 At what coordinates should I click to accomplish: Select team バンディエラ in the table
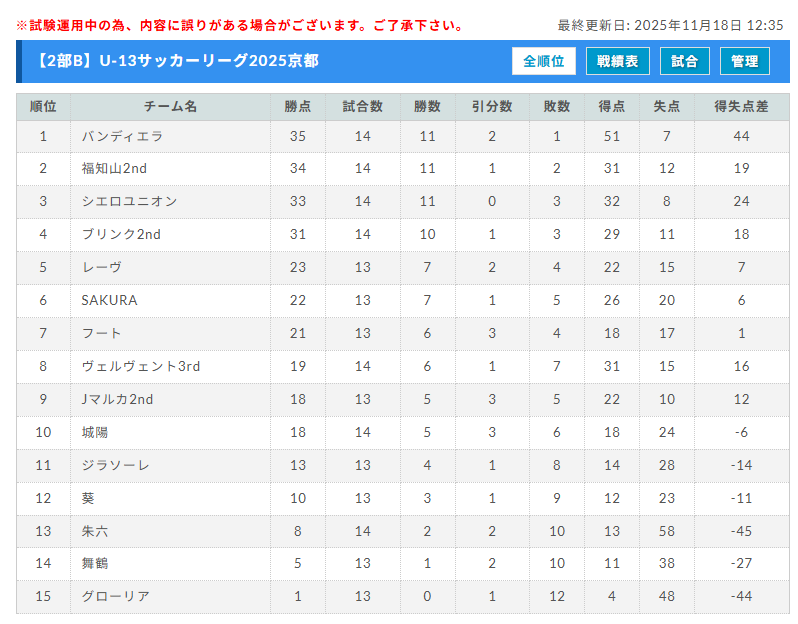(122, 136)
